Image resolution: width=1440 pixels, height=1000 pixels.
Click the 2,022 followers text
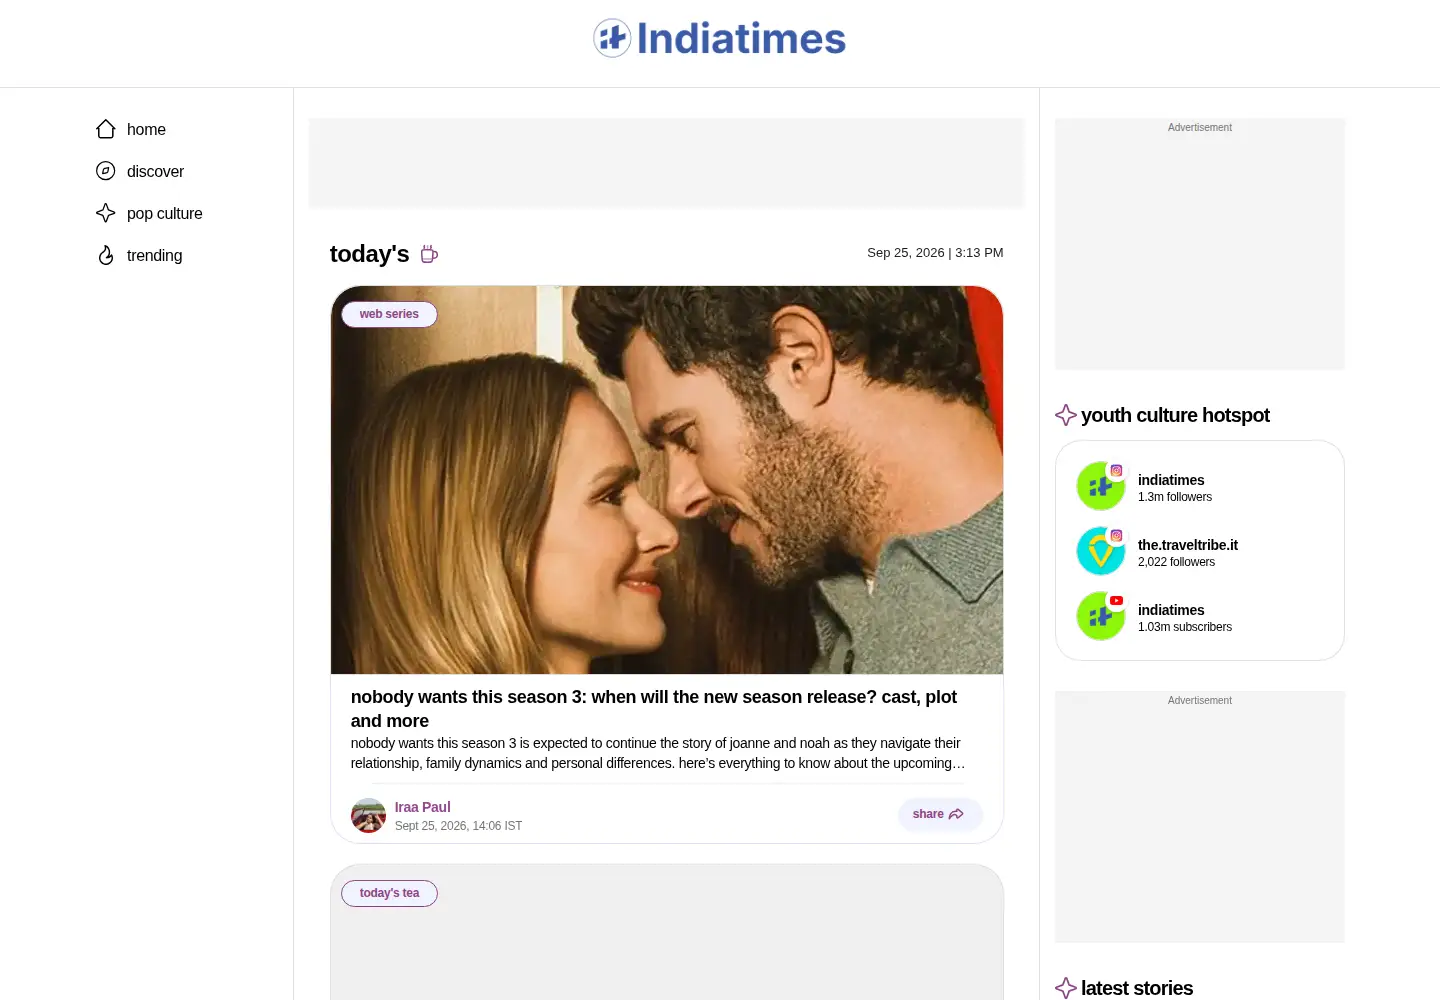coord(1176,562)
